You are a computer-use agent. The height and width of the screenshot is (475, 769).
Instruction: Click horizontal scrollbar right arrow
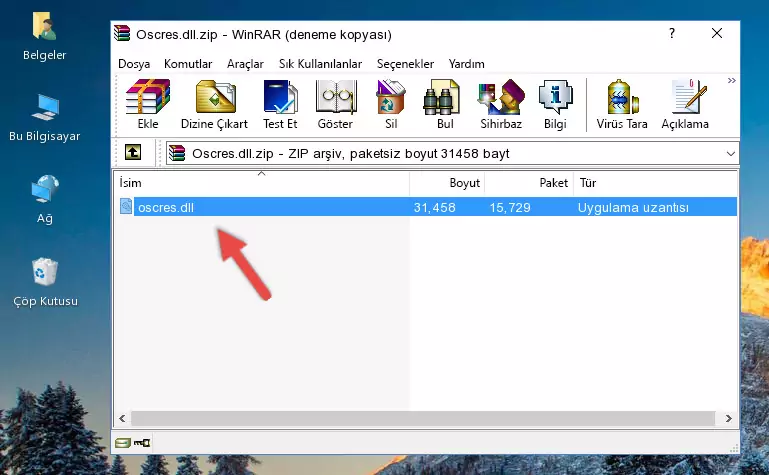[728, 418]
